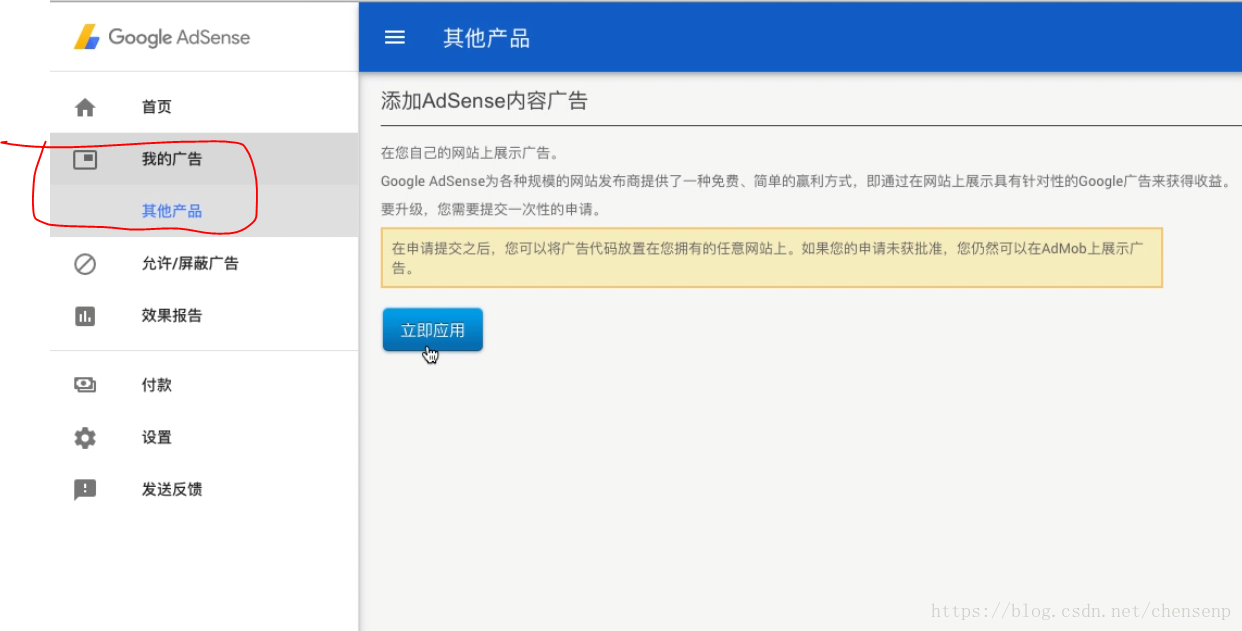Click the home icon beside 首页

[85, 107]
